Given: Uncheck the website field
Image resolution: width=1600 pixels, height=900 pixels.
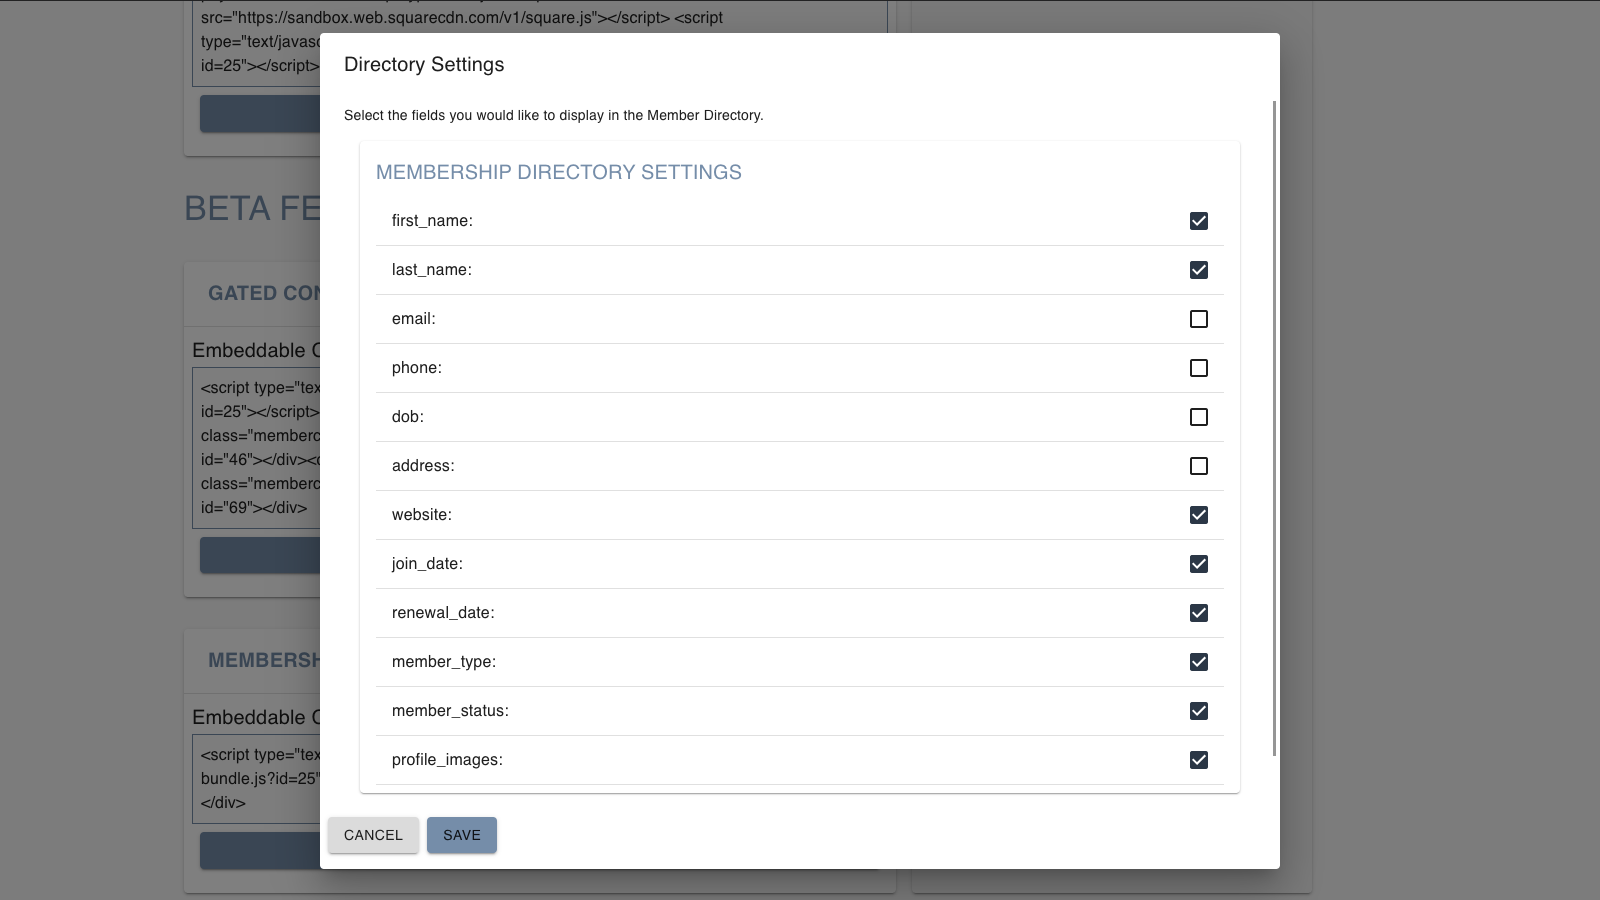Looking at the screenshot, I should [1198, 514].
